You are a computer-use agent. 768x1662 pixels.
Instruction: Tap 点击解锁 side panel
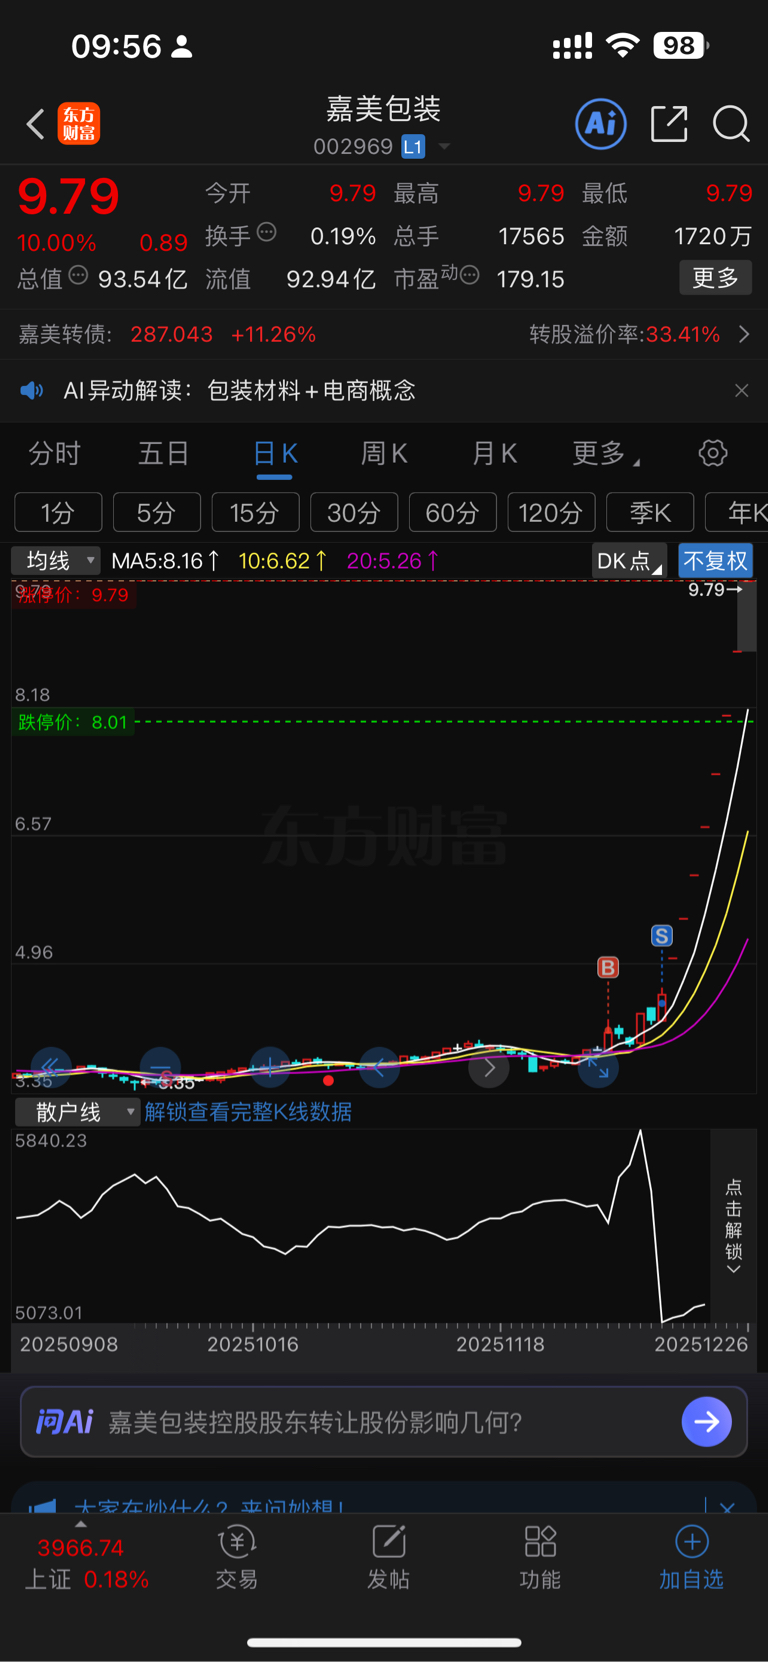(x=733, y=1226)
